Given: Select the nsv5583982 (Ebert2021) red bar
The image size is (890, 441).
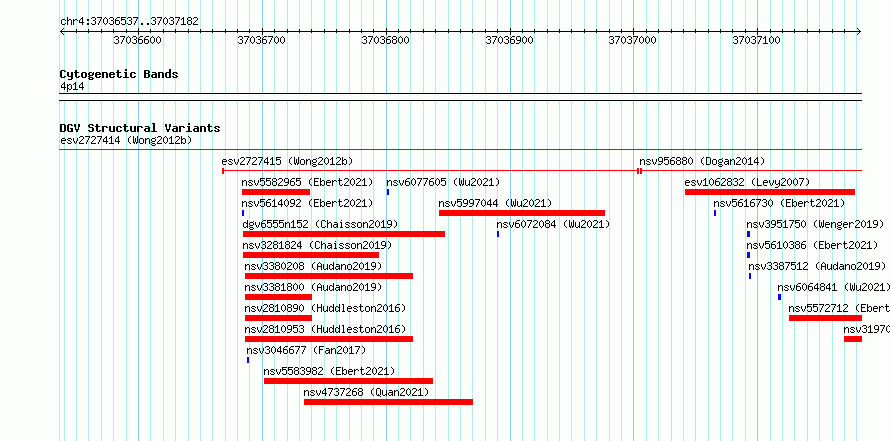Looking at the screenshot, I should 349,381.
